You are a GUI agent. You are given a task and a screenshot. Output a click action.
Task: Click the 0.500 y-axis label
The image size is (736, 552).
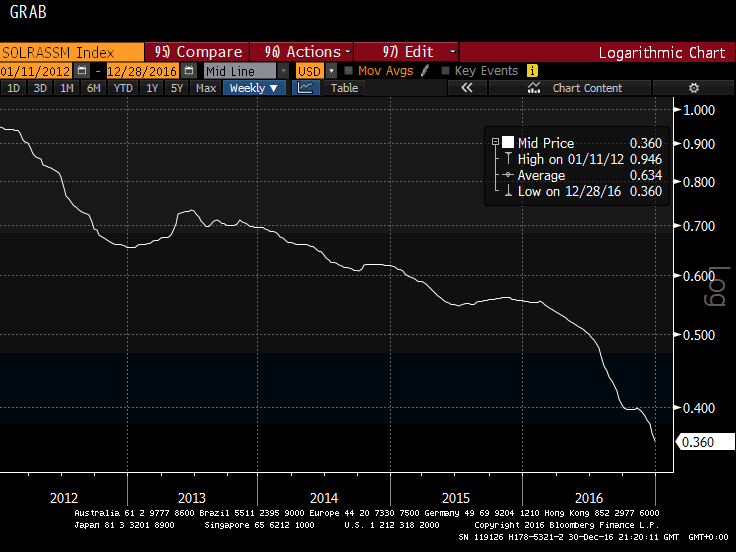click(x=699, y=335)
